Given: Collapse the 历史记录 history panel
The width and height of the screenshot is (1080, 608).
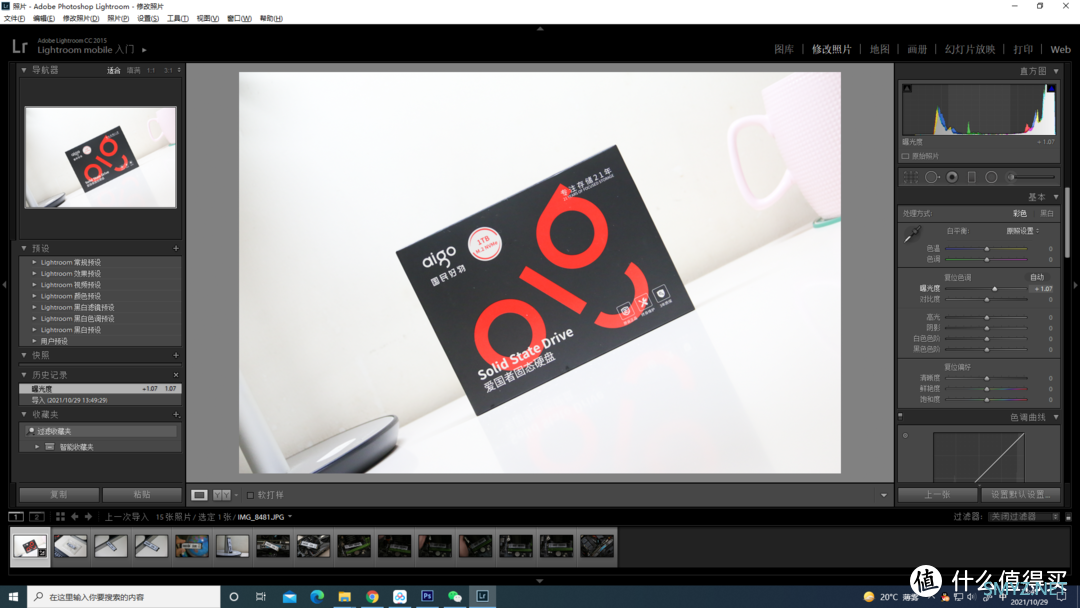Looking at the screenshot, I should pos(24,375).
